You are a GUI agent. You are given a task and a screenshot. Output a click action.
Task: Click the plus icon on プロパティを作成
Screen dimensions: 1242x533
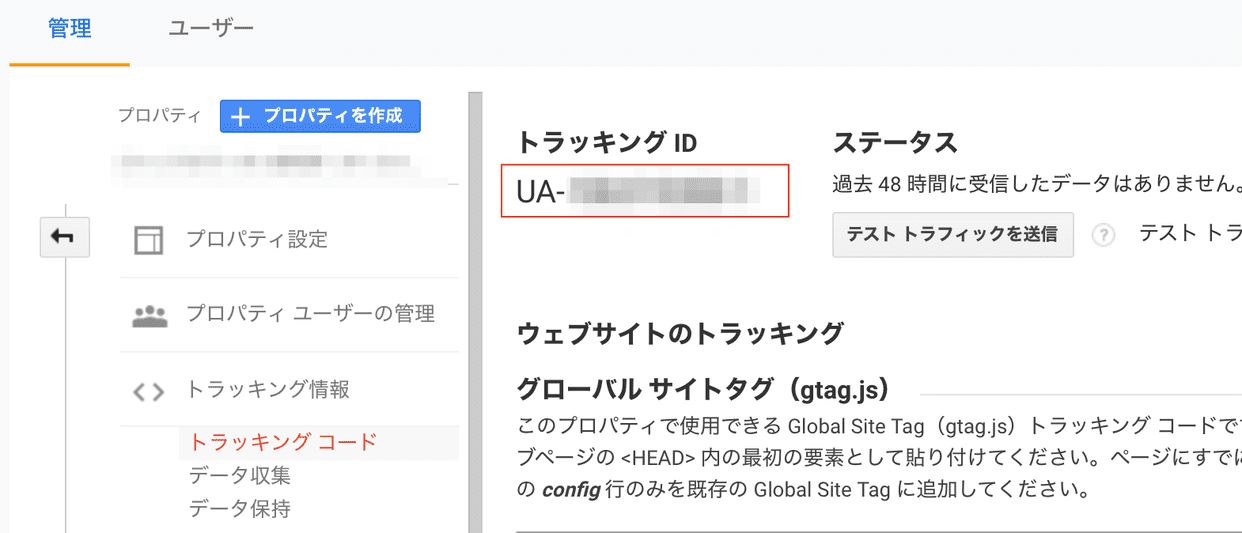tap(240, 117)
